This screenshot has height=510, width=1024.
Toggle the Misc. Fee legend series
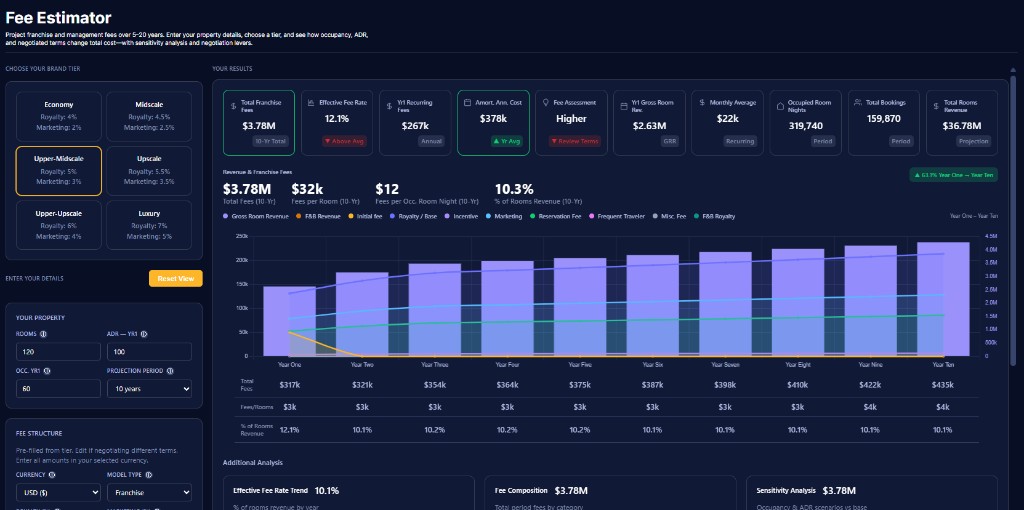click(668, 216)
